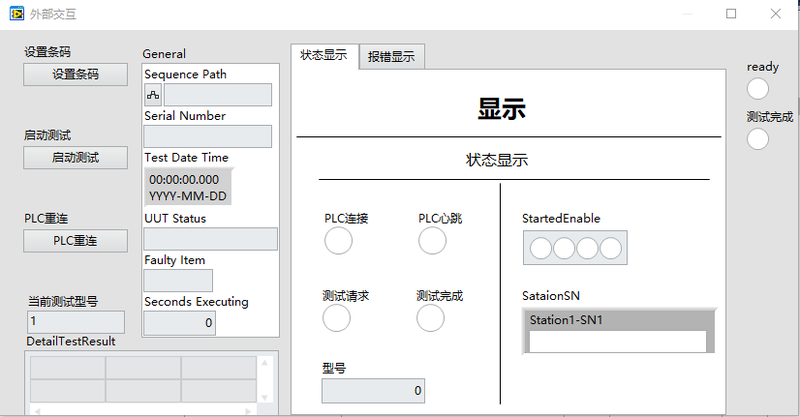800x417 pixels.
Task: Click the LabVIEW icon in title bar
Action: [x=17, y=14]
